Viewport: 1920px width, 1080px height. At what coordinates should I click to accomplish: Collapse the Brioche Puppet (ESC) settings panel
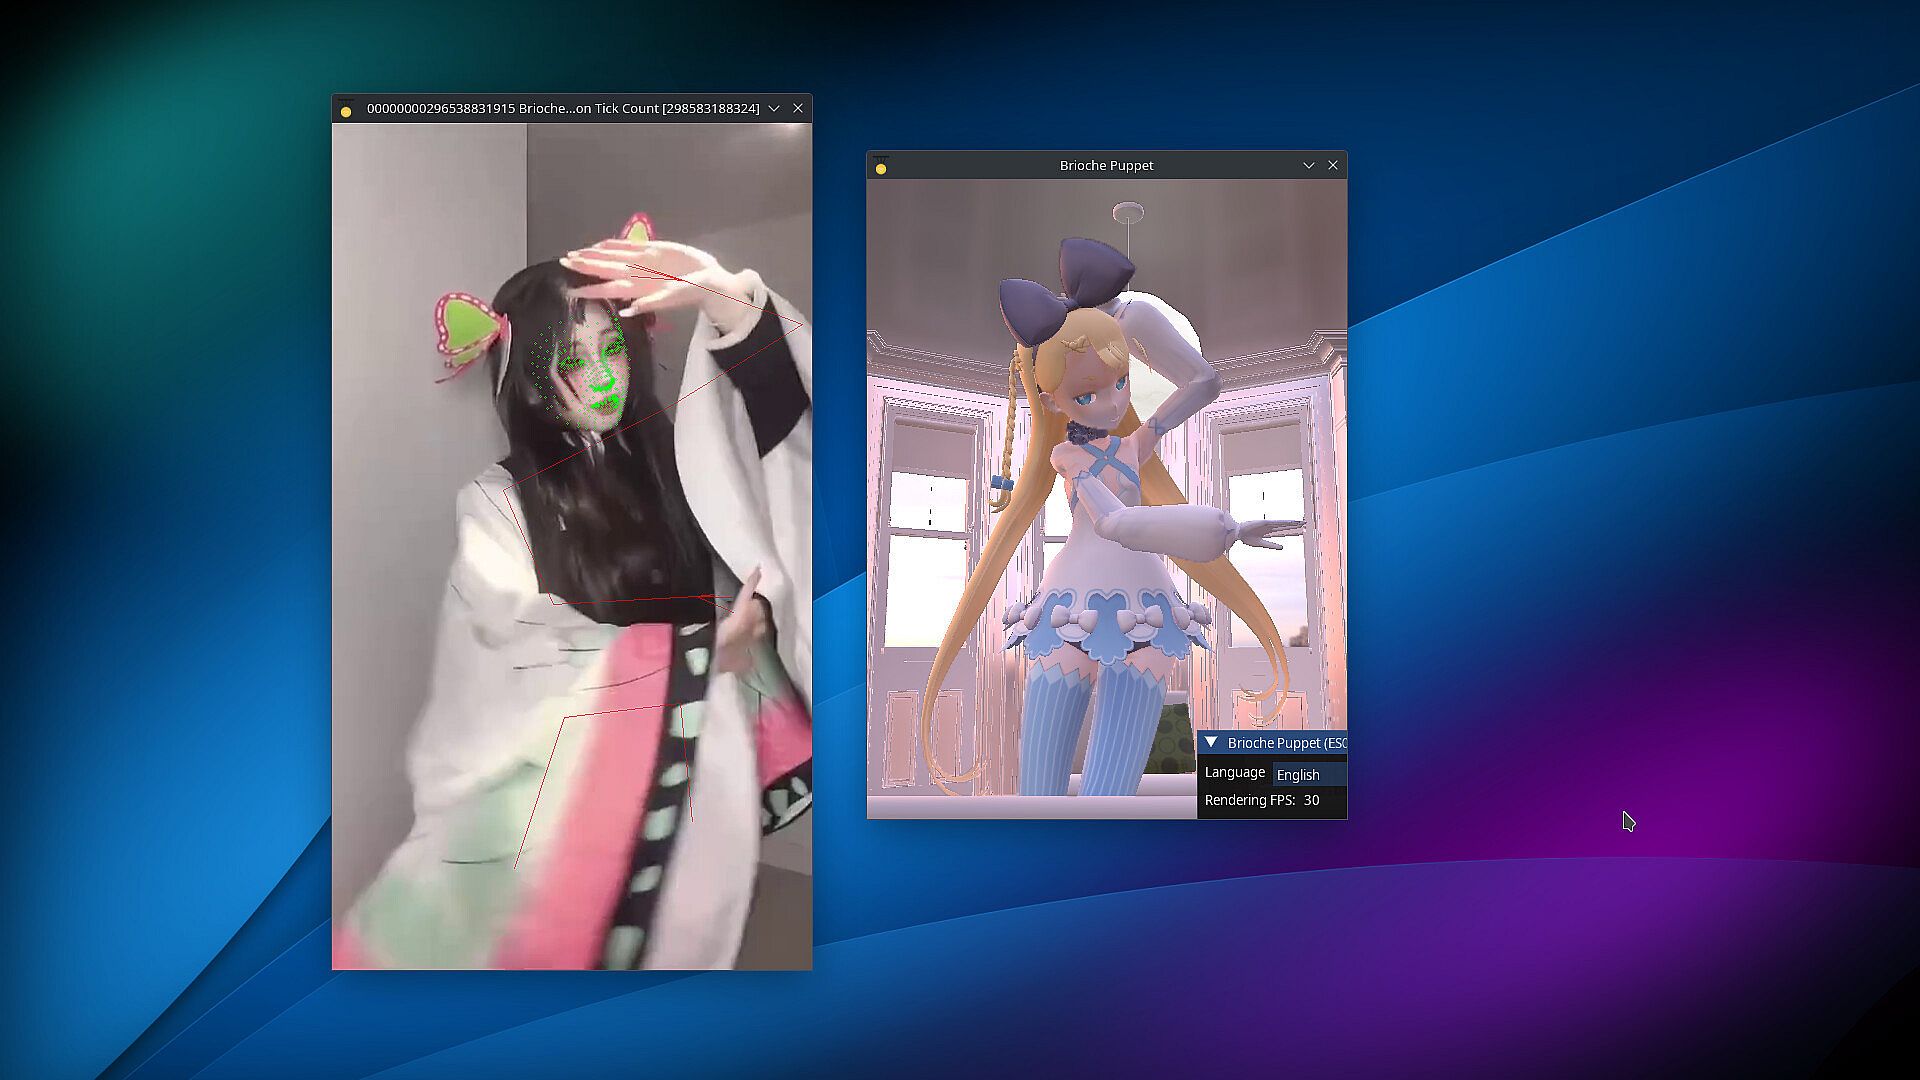tap(1211, 743)
